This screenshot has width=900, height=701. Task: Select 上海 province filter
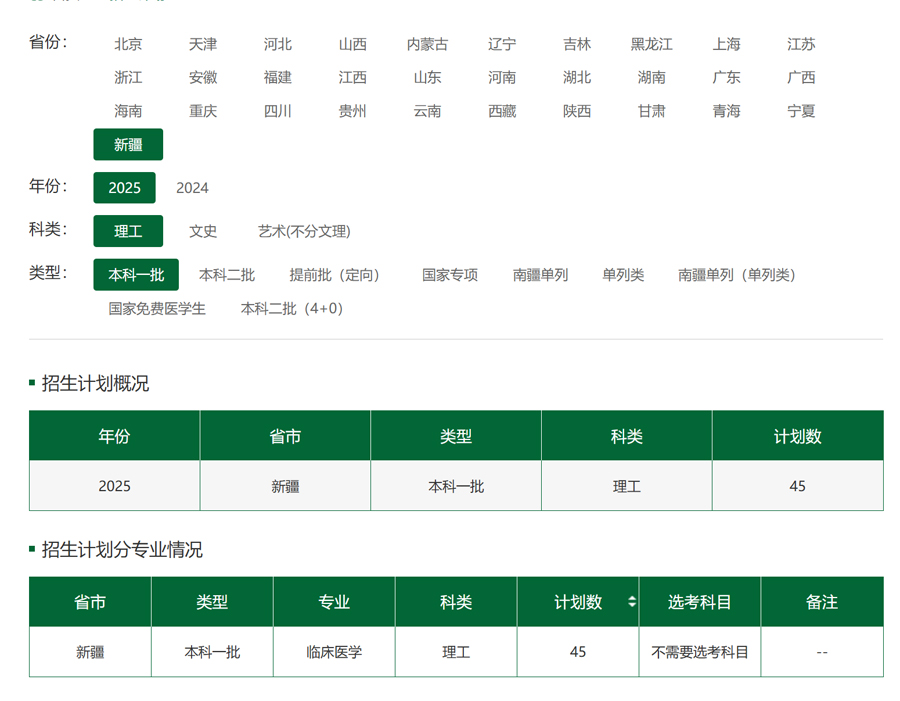point(726,44)
